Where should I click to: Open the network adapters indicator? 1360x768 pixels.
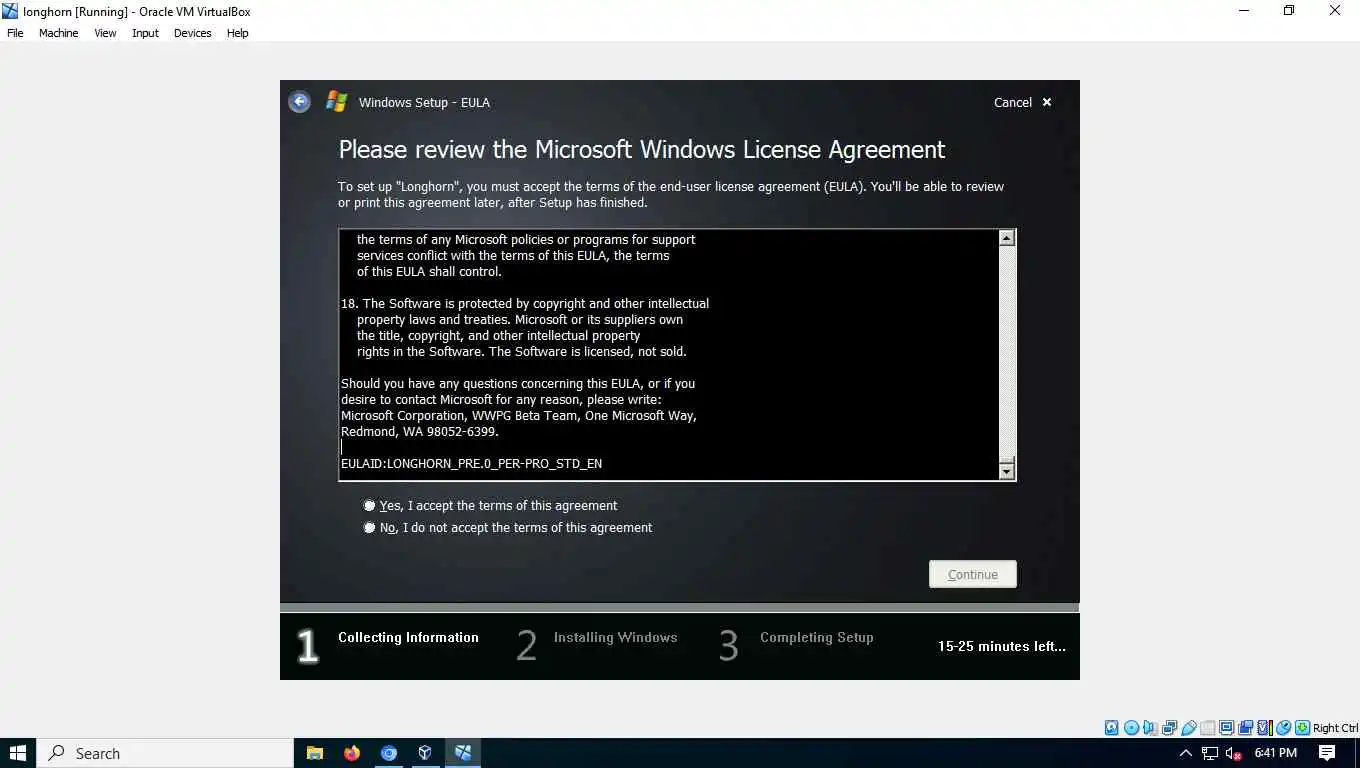(1170, 728)
